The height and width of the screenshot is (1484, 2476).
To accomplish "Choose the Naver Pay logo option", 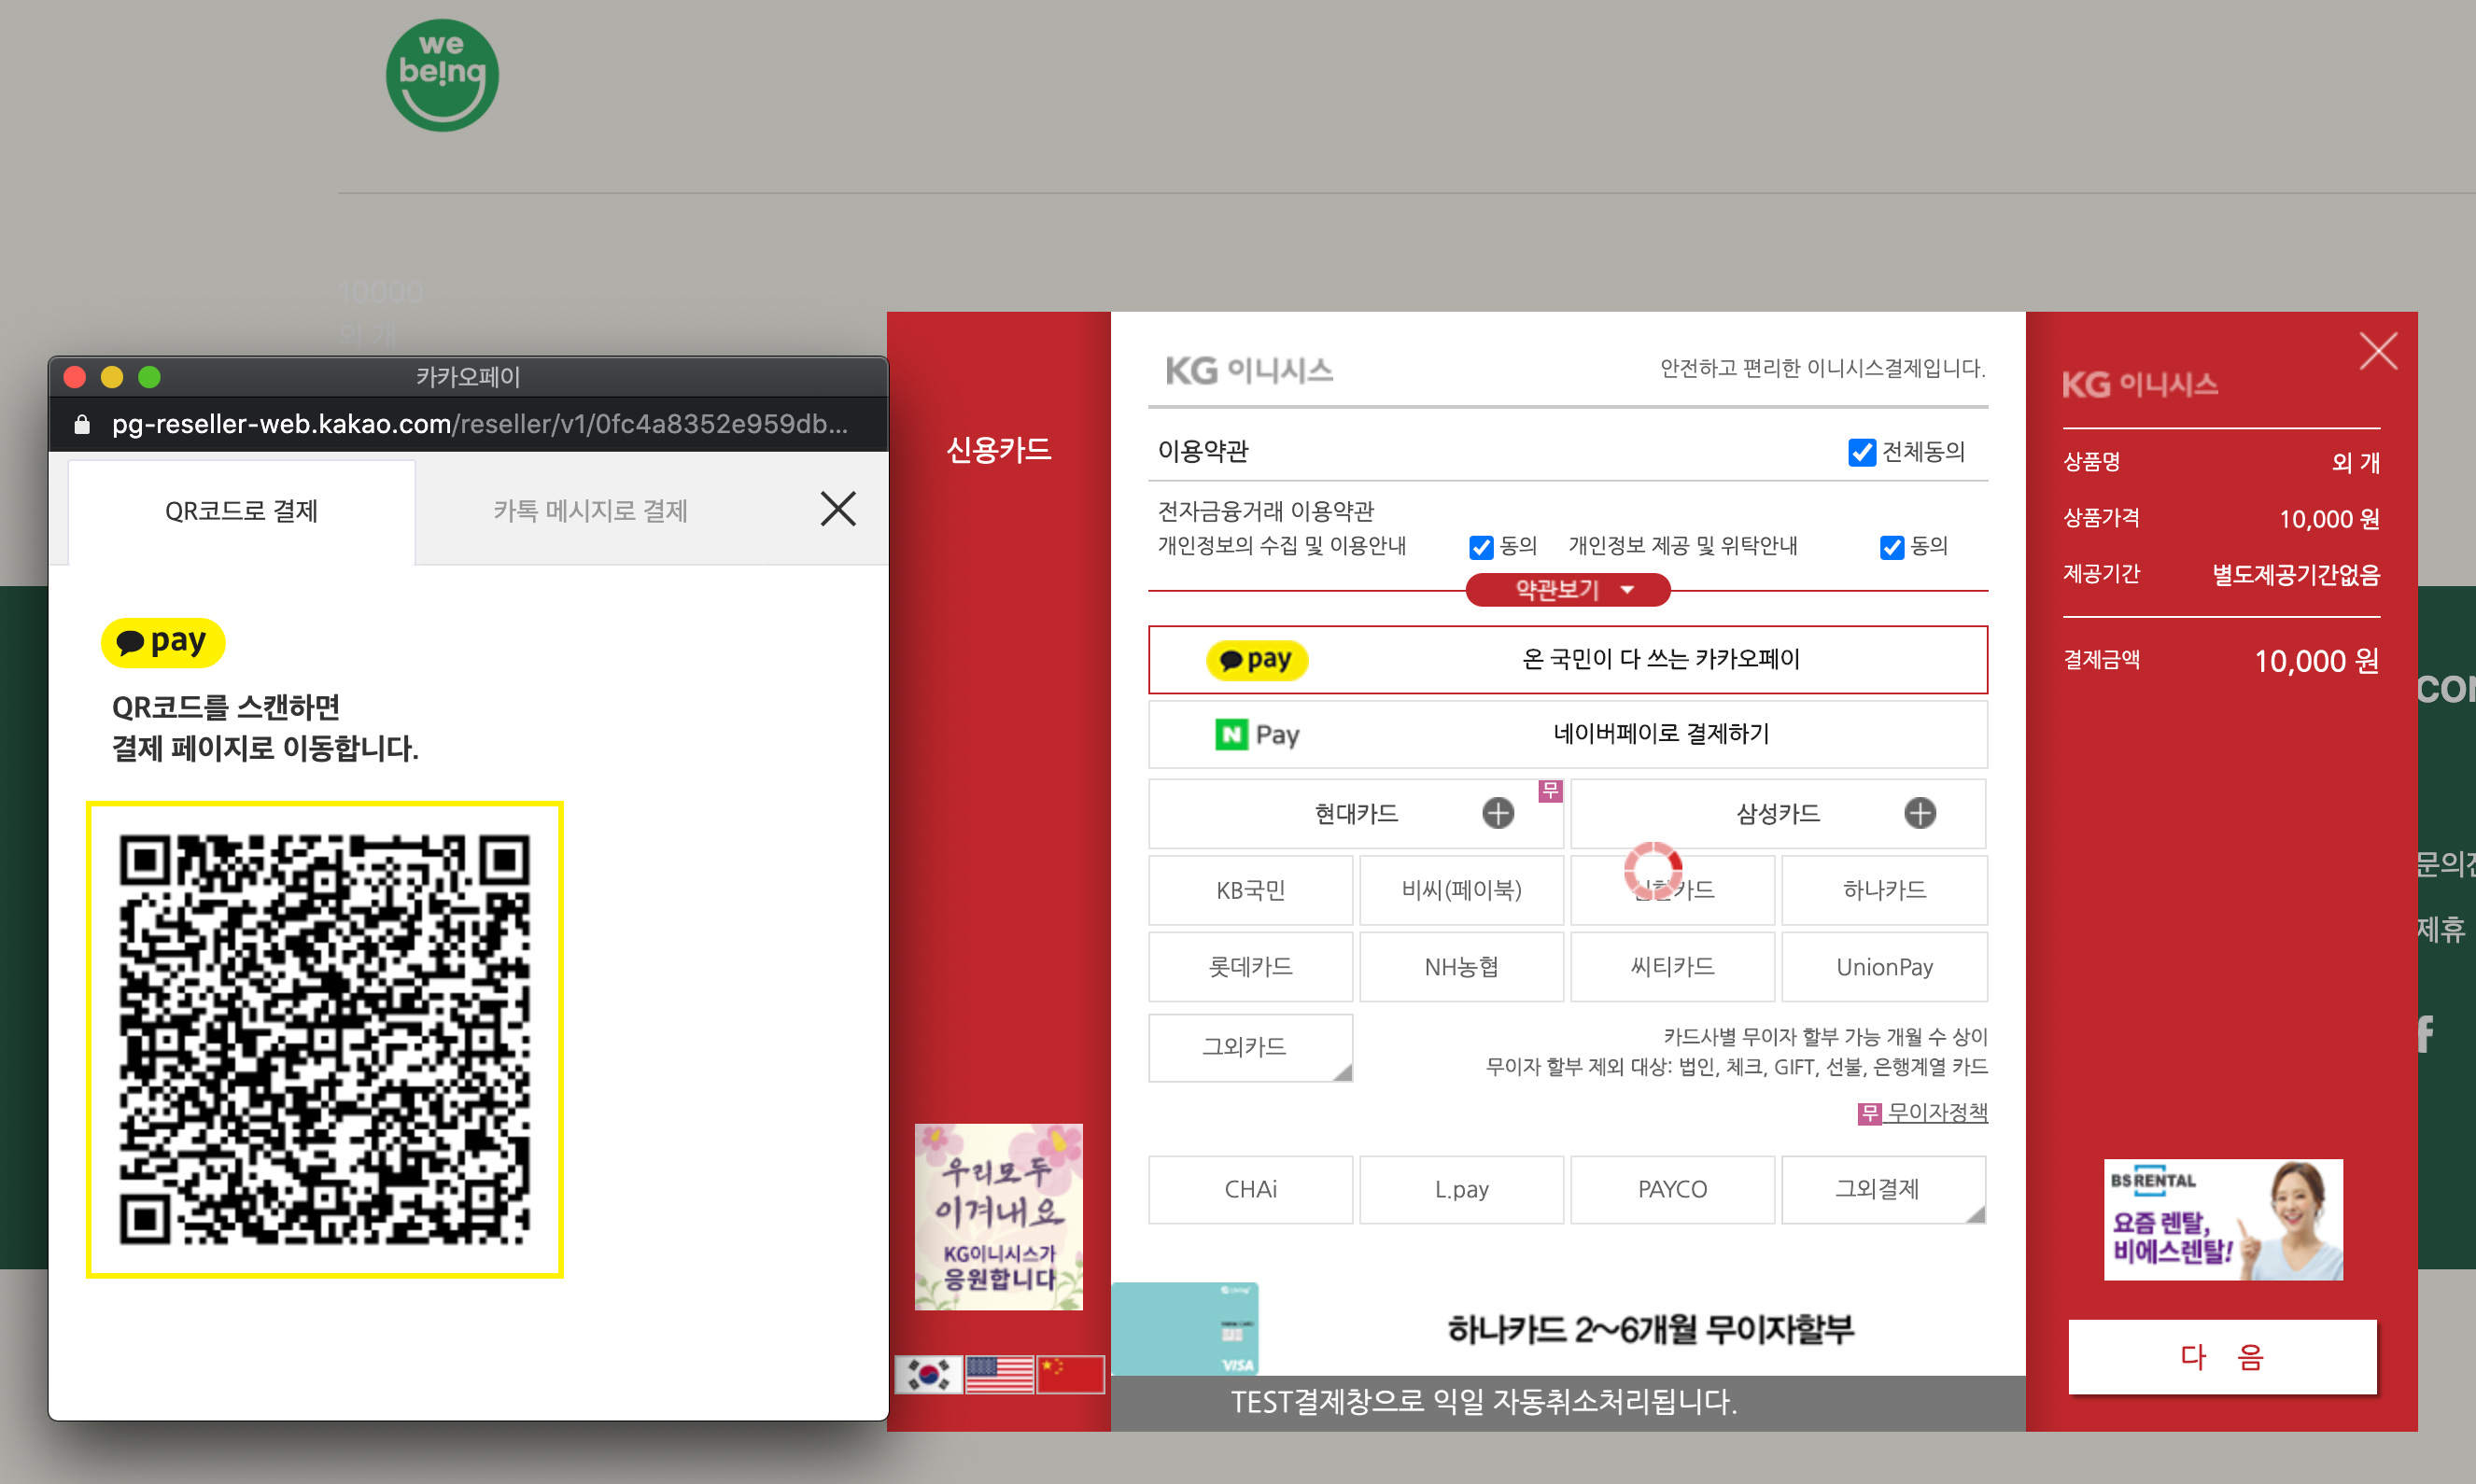I will click(x=1257, y=735).
